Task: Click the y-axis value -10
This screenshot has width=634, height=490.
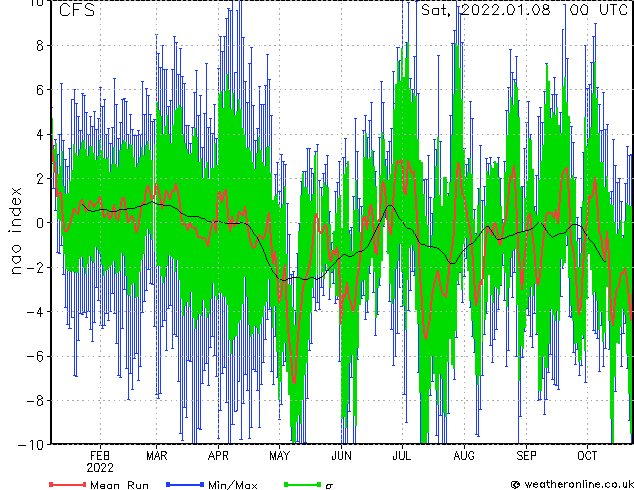Action: pyautogui.click(x=31, y=445)
